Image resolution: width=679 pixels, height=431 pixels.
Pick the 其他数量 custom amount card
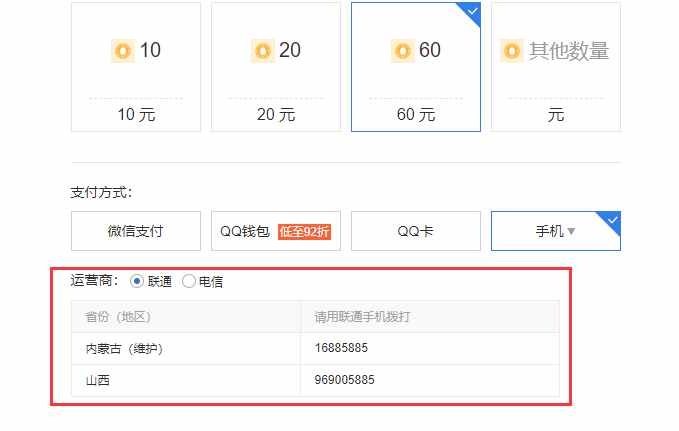tap(556, 67)
